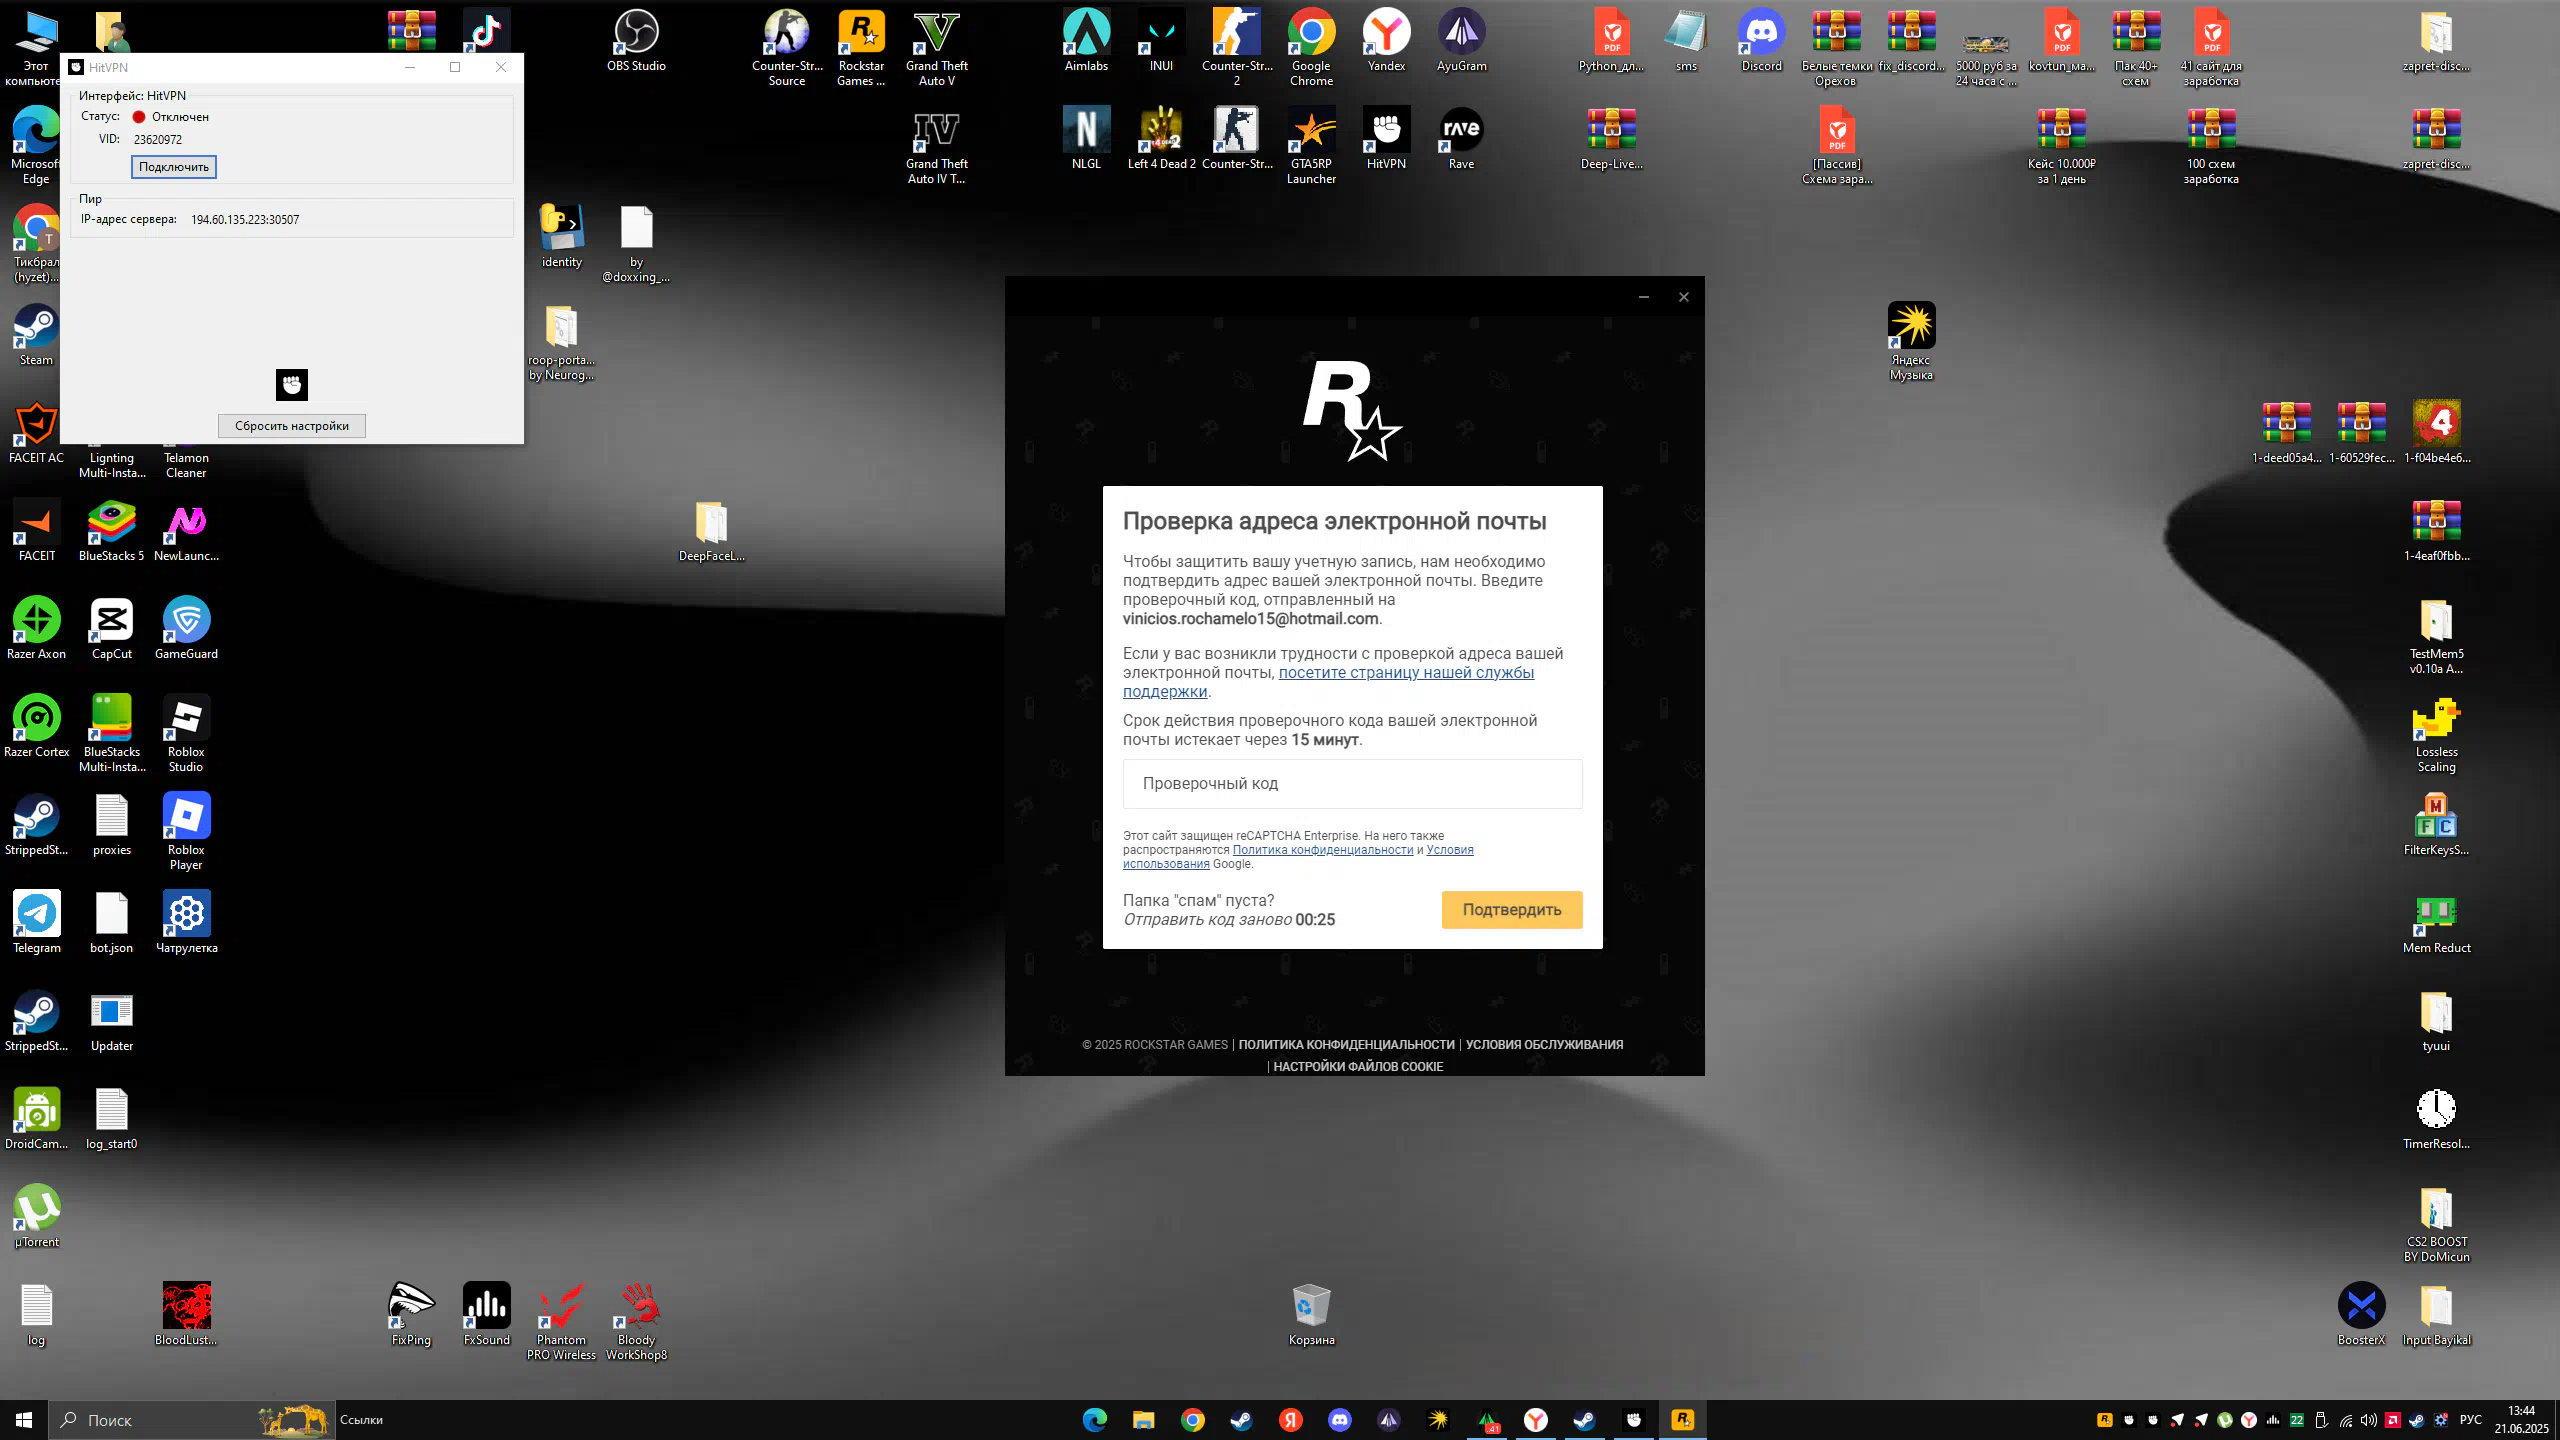The height and width of the screenshot is (1440, 2560).
Task: Open AyuGram desktop icon
Action: (x=1461, y=42)
